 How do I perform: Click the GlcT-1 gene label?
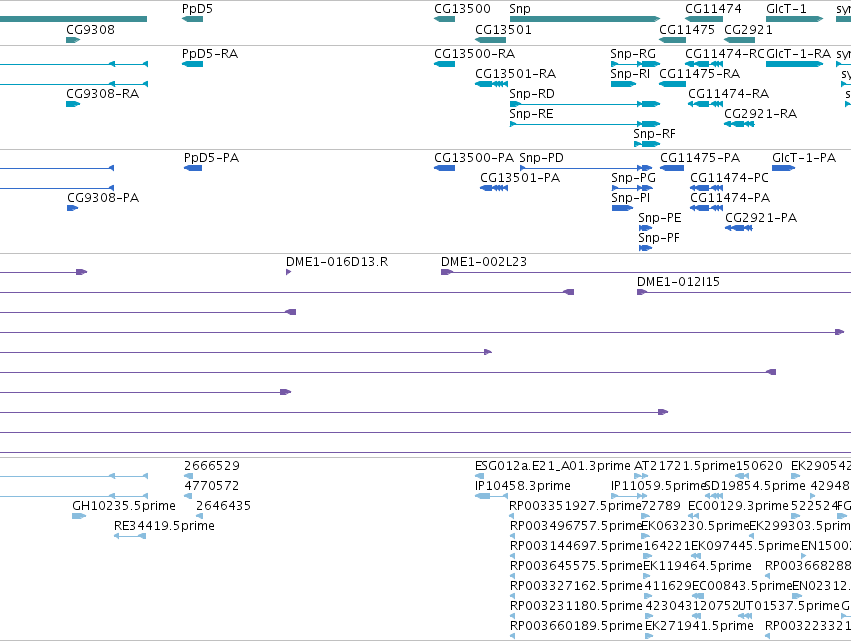pos(786,9)
